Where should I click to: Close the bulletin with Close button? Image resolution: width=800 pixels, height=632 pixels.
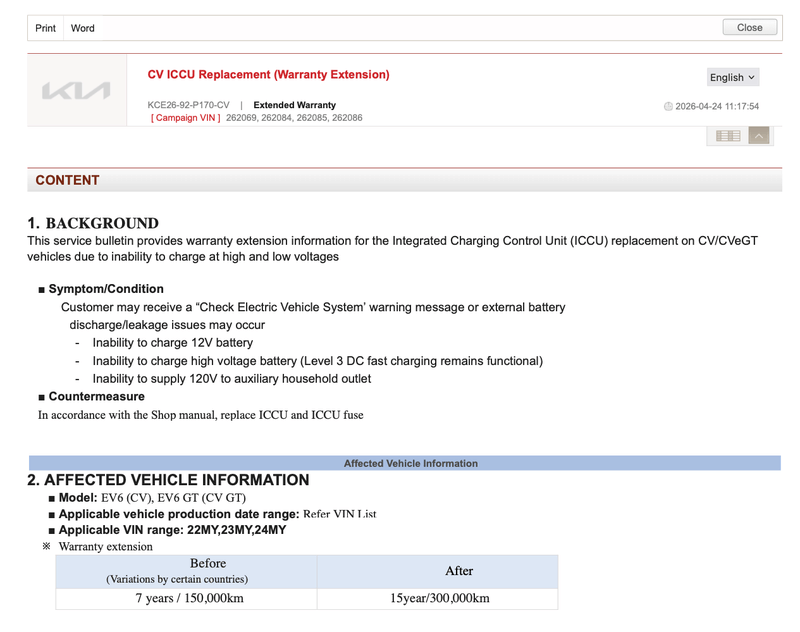(749, 28)
